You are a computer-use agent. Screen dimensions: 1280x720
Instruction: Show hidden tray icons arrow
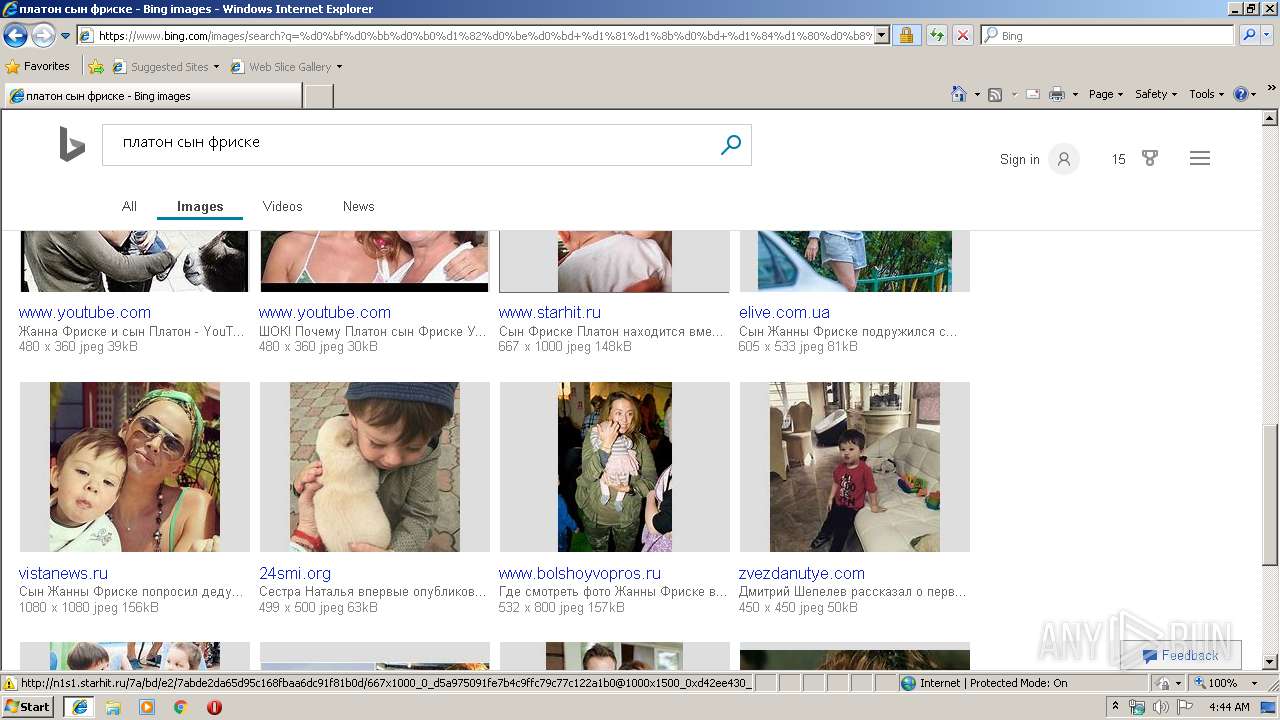(x=1115, y=707)
